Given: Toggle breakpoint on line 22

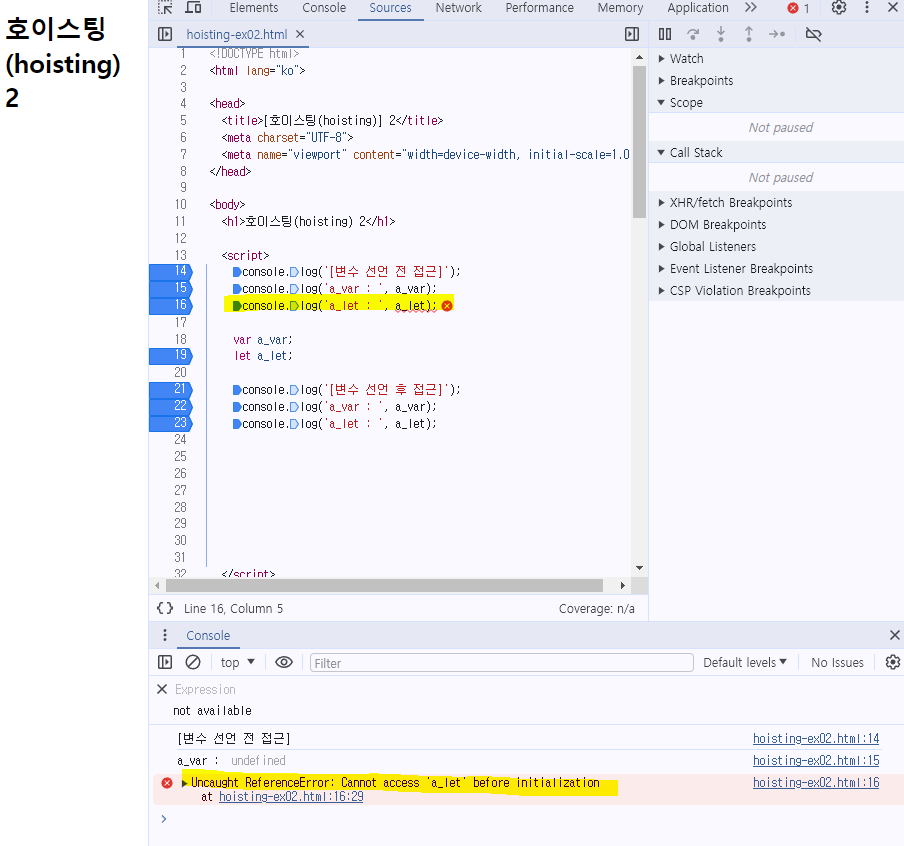Looking at the screenshot, I should pyautogui.click(x=171, y=406).
